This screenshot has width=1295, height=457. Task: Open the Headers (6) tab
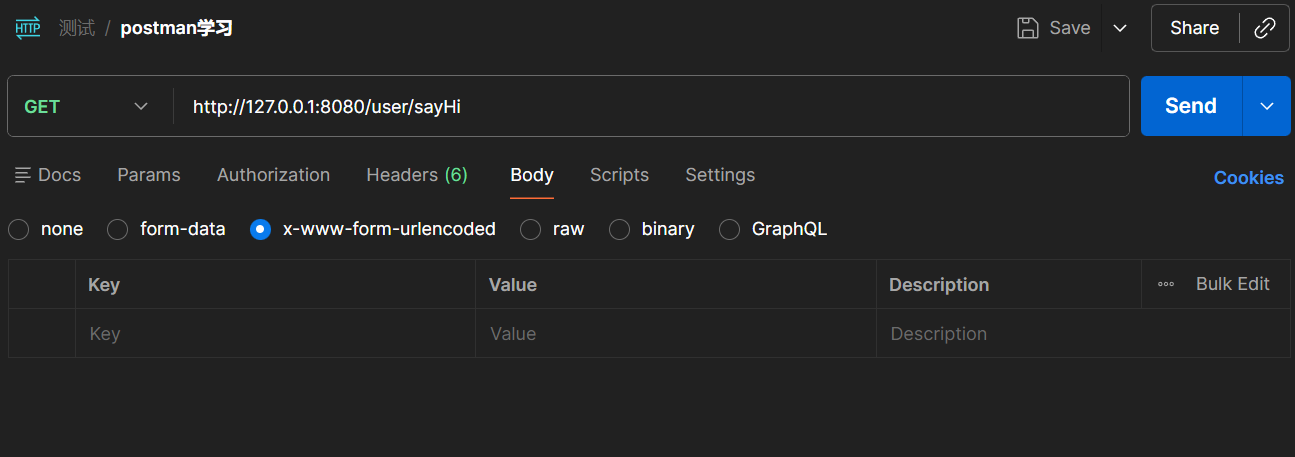(417, 175)
